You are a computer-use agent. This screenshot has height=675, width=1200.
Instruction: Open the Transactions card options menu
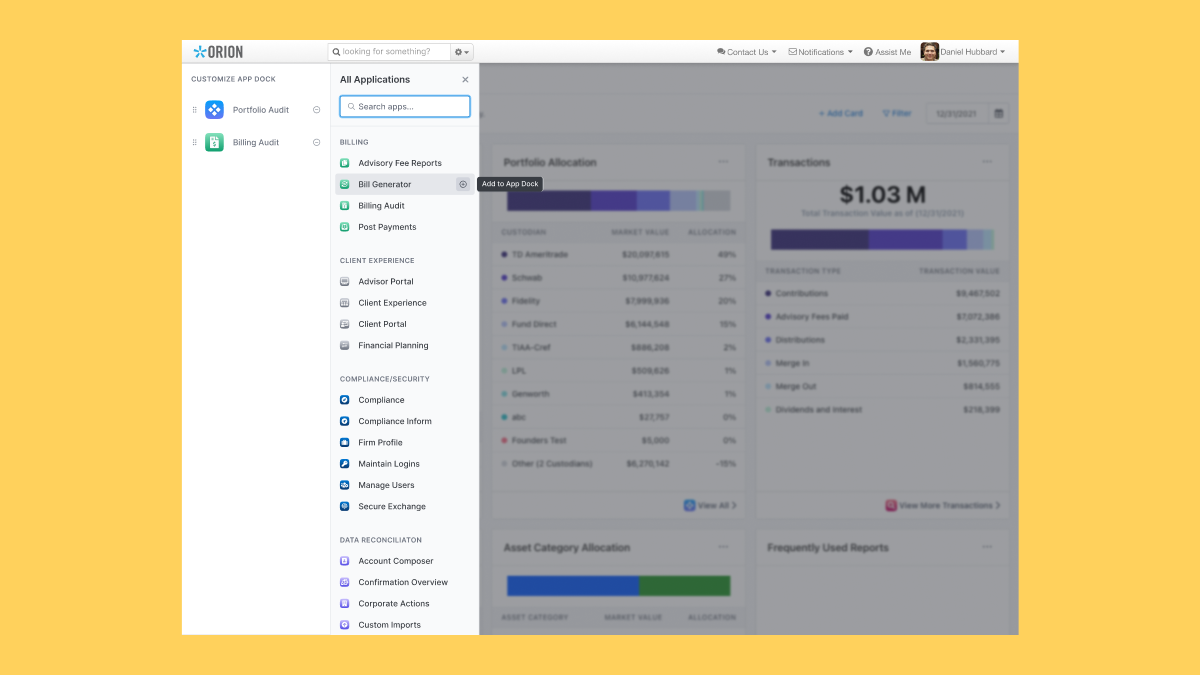pyautogui.click(x=987, y=162)
